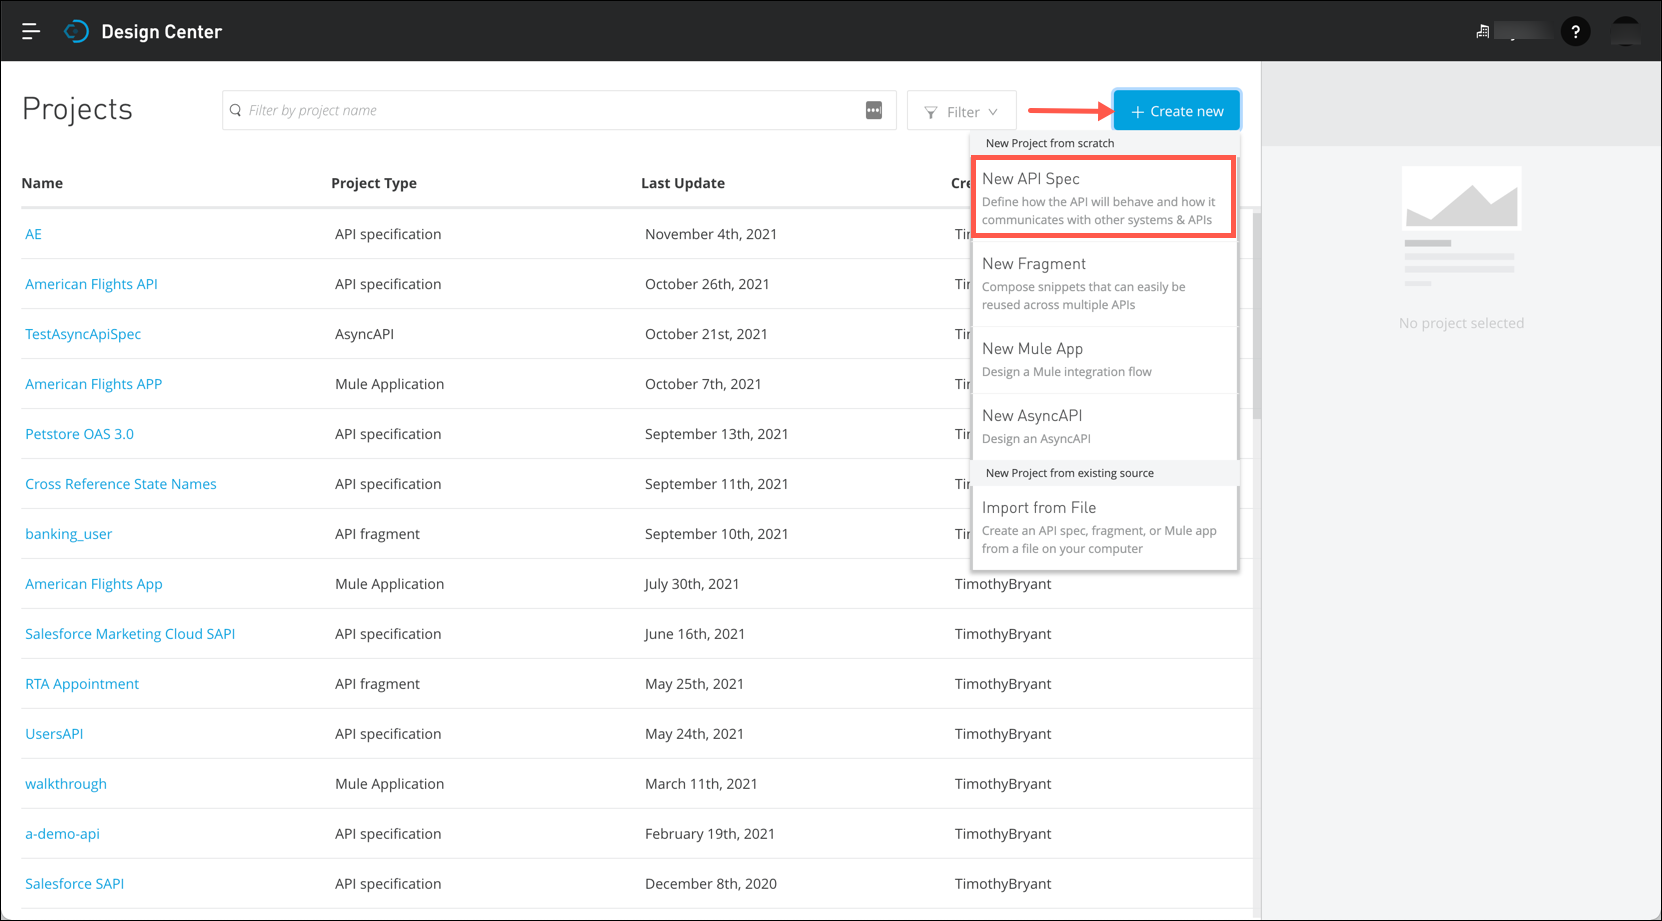Sort by Project Type column header
Screen dimensions: 1662x921
(x=374, y=183)
